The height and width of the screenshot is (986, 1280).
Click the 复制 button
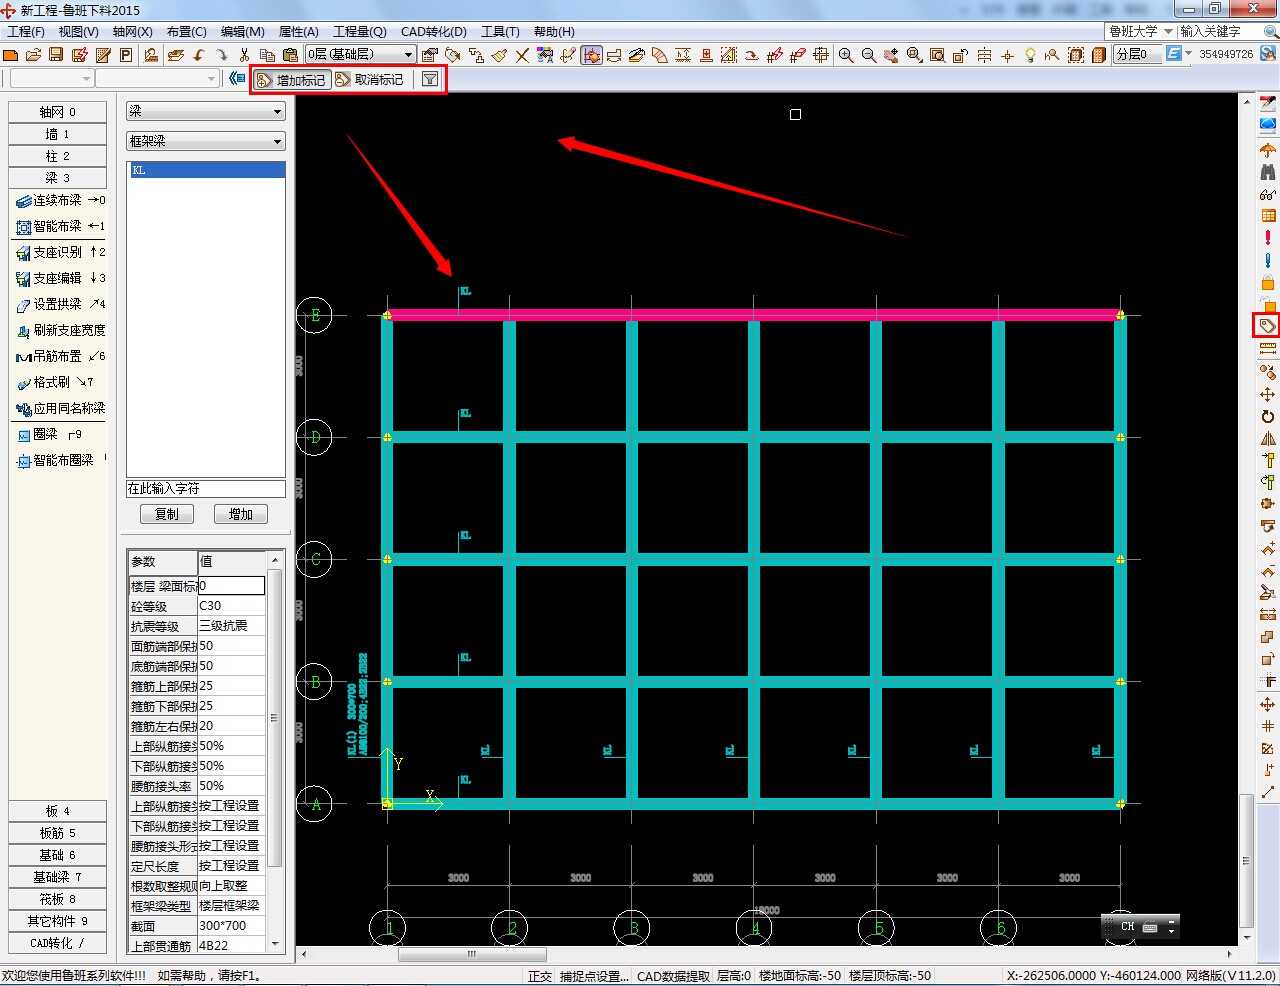(166, 514)
